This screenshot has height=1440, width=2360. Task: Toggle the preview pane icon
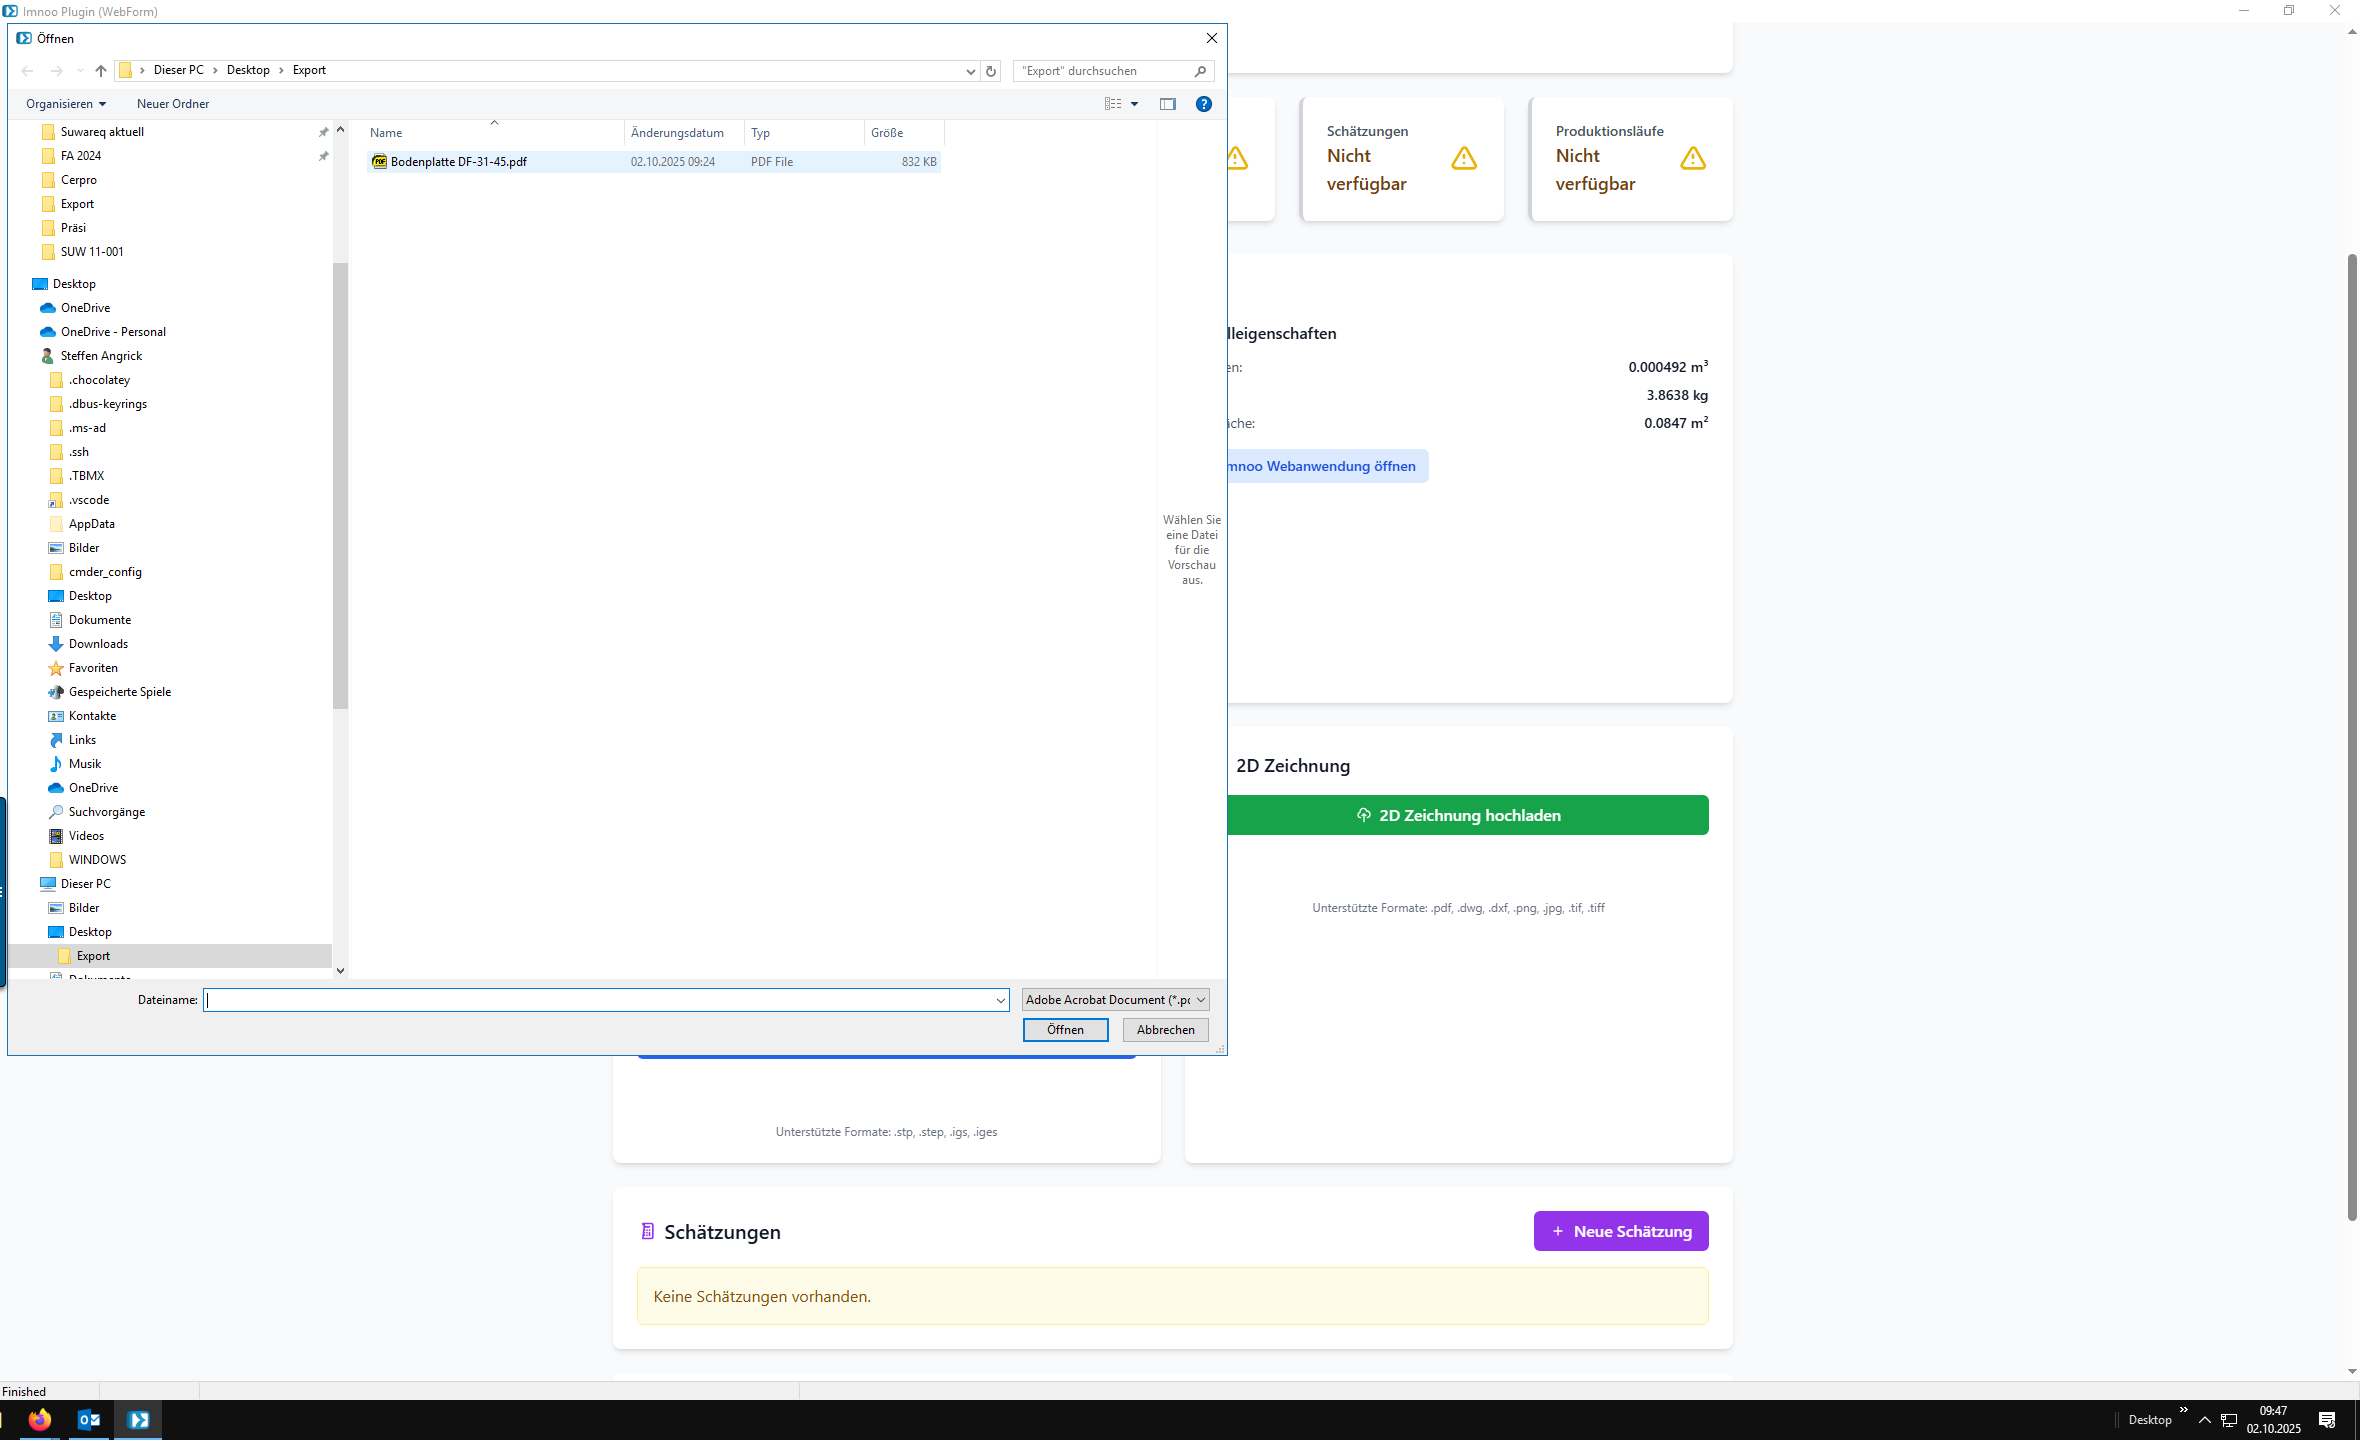tap(1167, 104)
